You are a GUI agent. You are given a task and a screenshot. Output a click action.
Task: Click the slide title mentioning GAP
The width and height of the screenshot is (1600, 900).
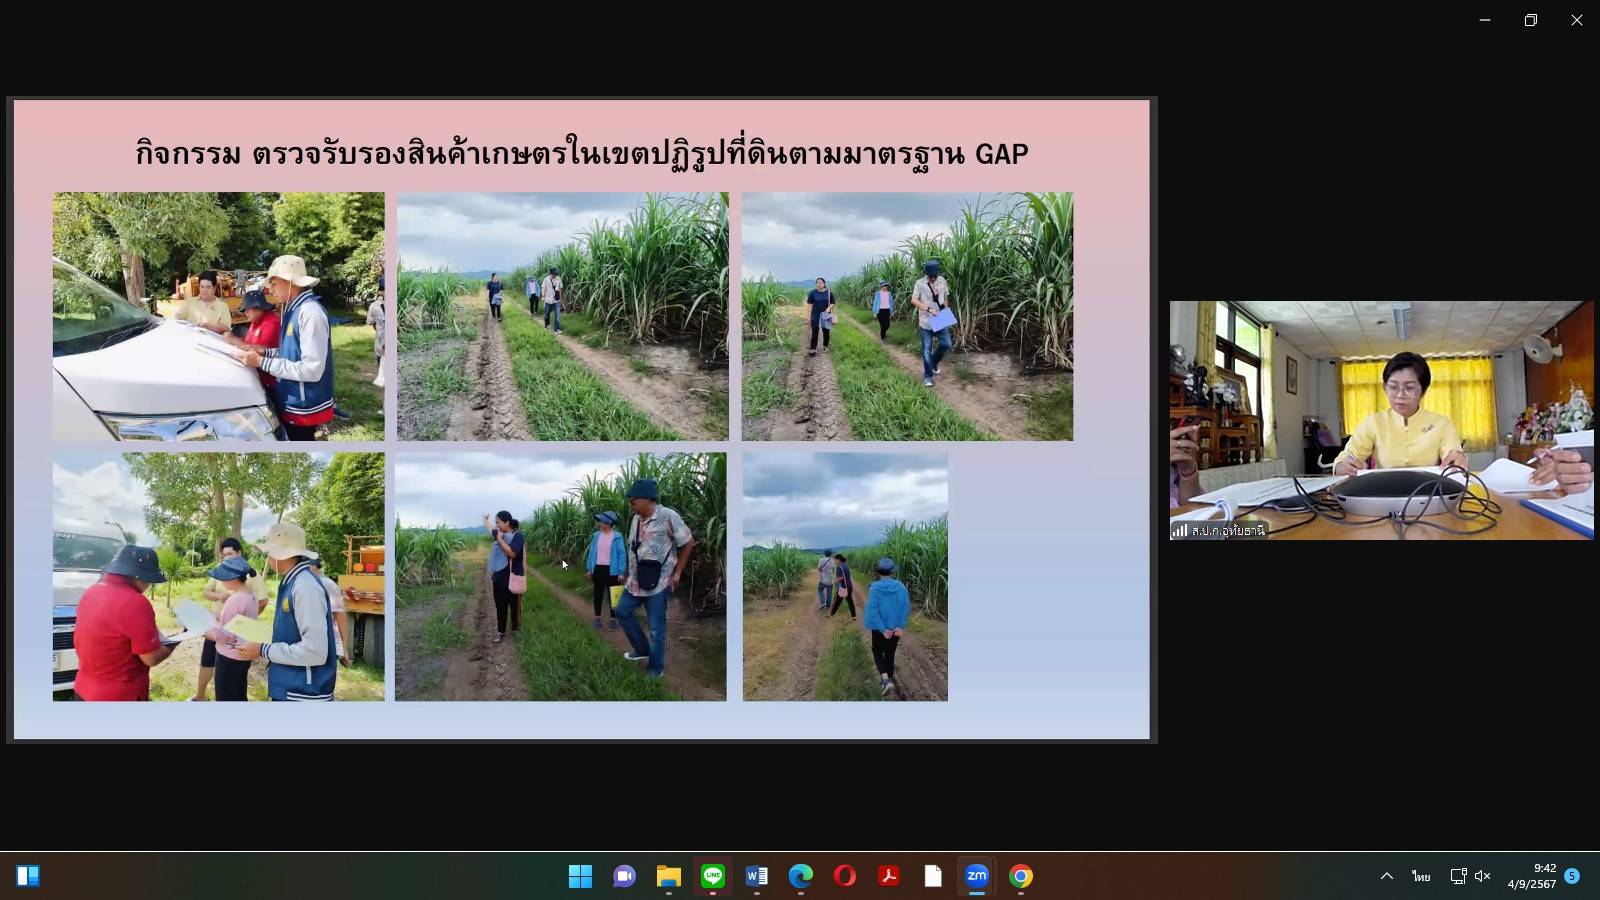point(582,153)
